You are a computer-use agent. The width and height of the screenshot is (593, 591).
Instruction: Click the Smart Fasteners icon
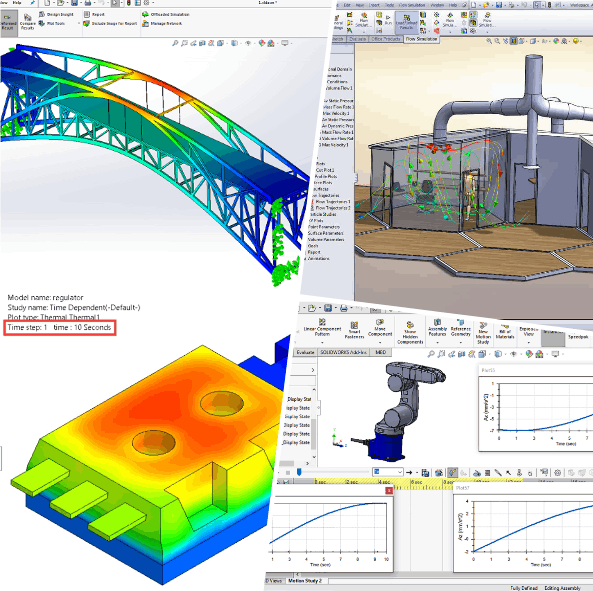[x=354, y=330]
